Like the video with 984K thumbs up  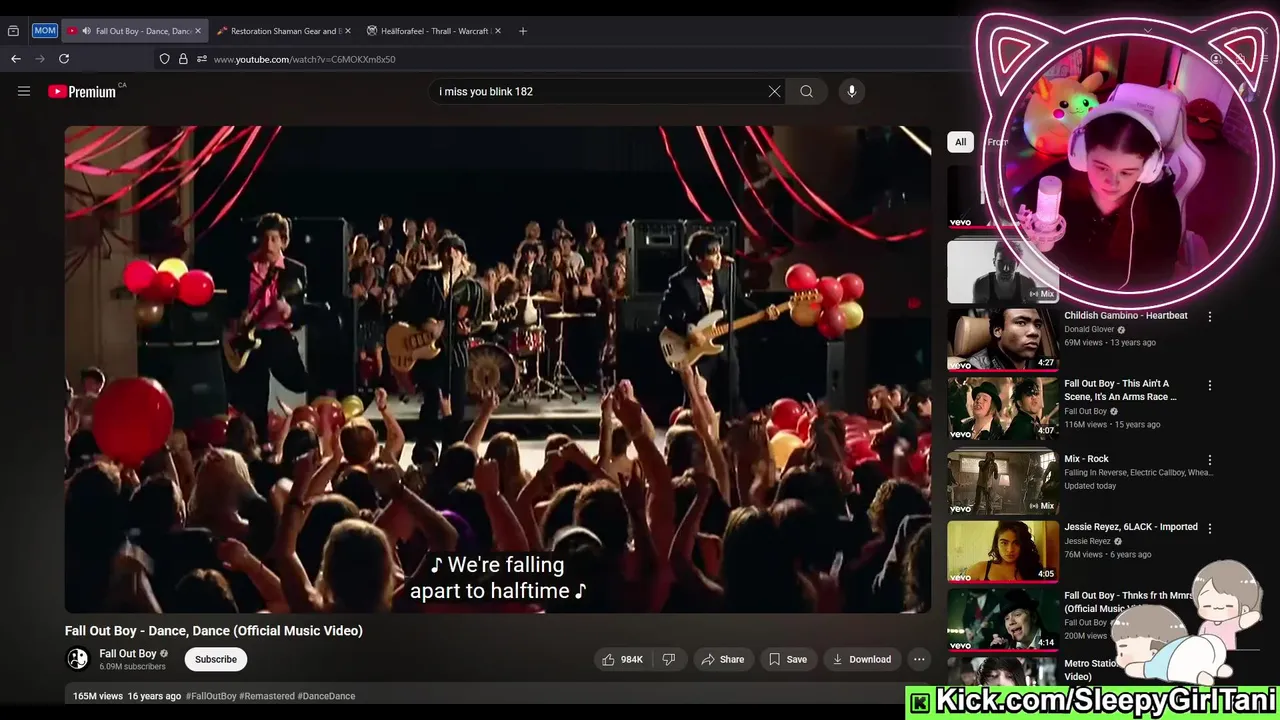coord(622,659)
